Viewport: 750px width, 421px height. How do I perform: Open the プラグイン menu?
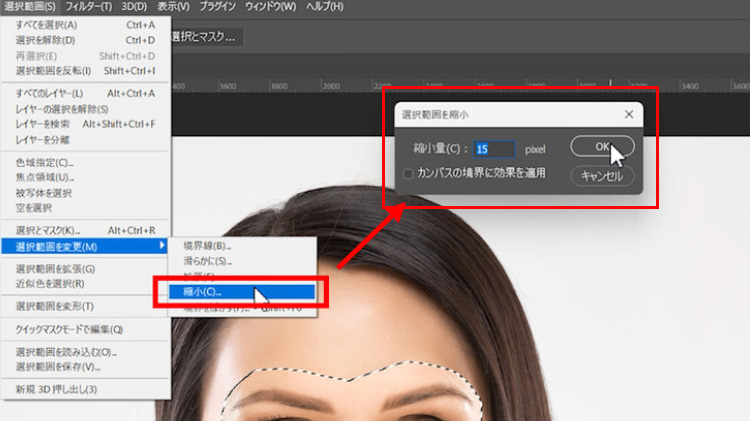click(224, 7)
